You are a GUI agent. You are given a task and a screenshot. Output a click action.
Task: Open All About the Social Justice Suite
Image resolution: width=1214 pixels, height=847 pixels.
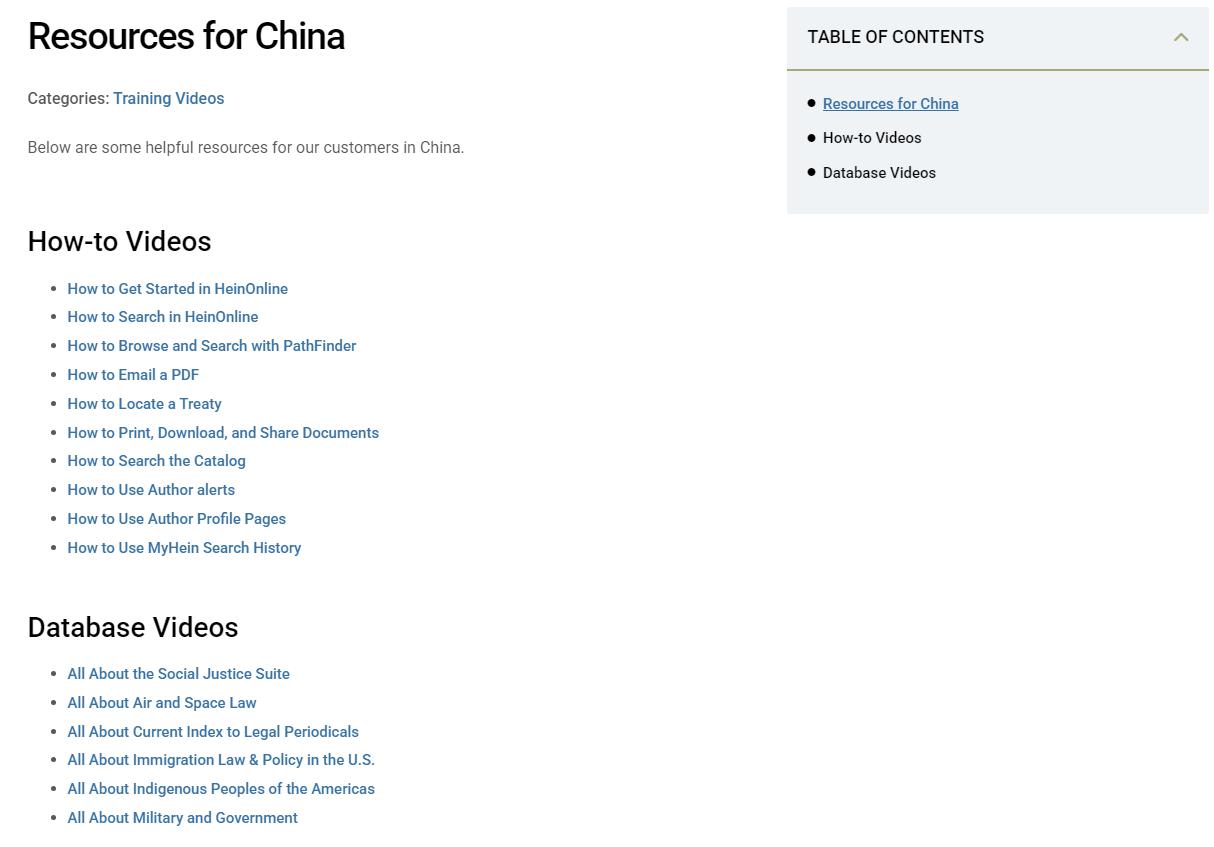click(178, 674)
